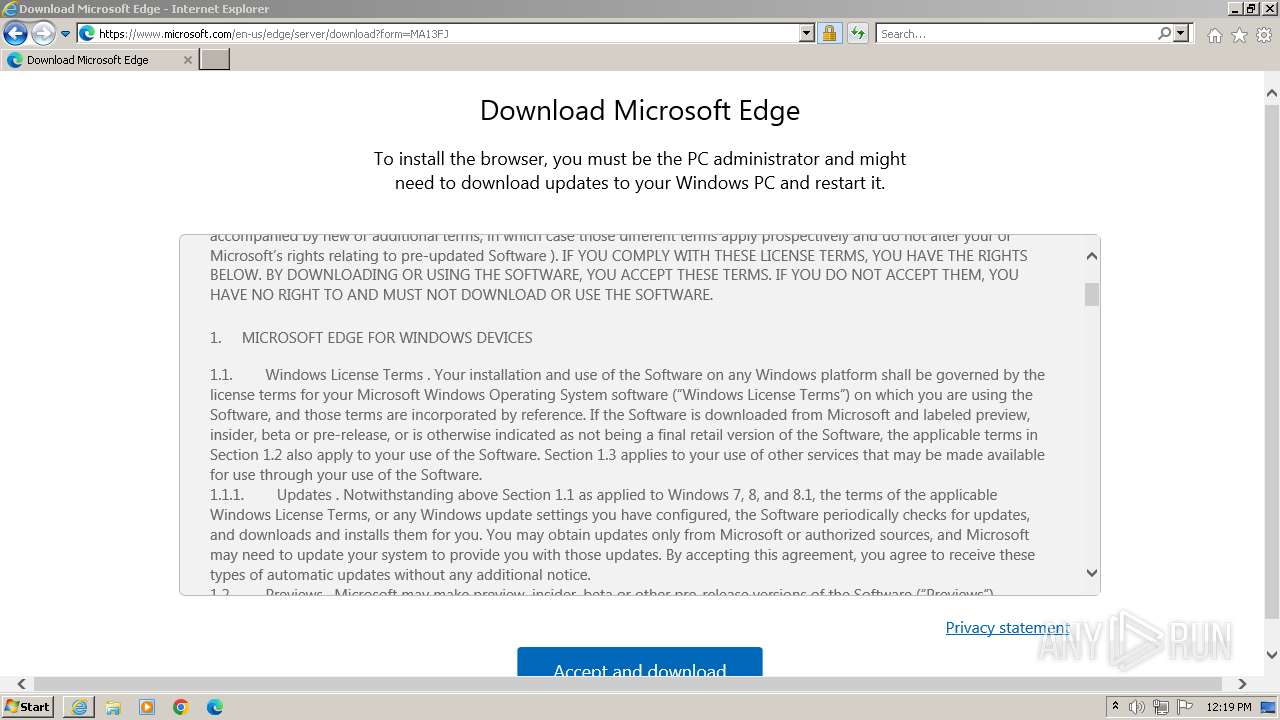Click the Edge site icon in address bar
The width and height of the screenshot is (1280, 720).
[87, 33]
